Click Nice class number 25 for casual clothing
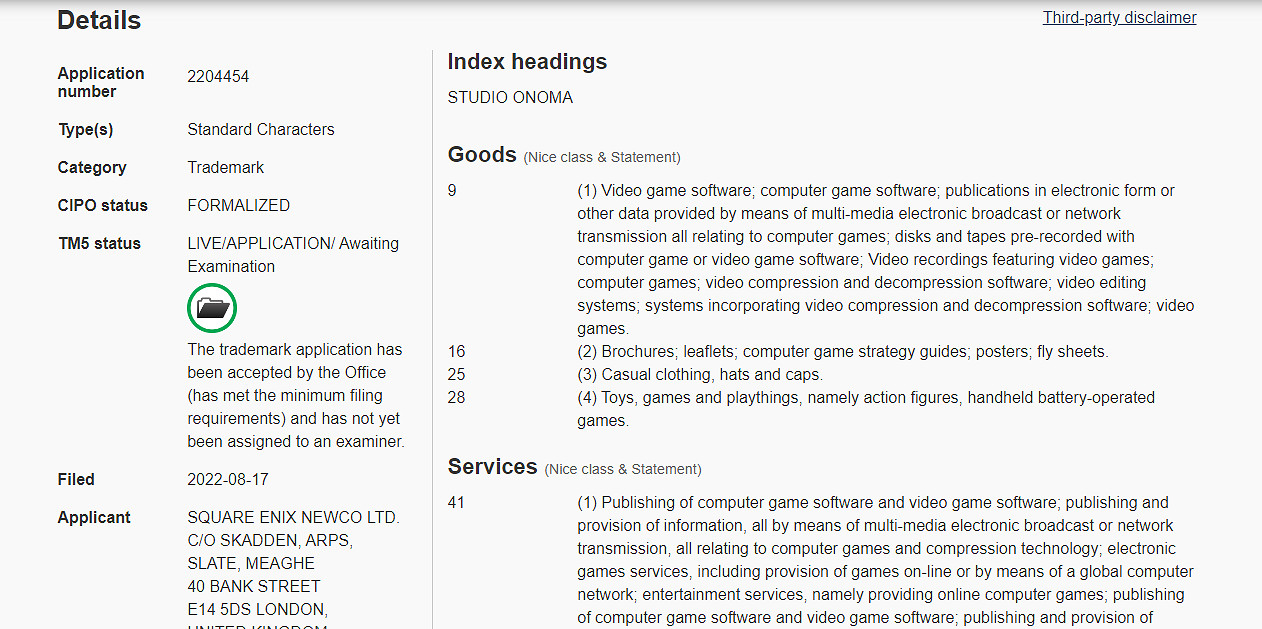 (x=456, y=374)
